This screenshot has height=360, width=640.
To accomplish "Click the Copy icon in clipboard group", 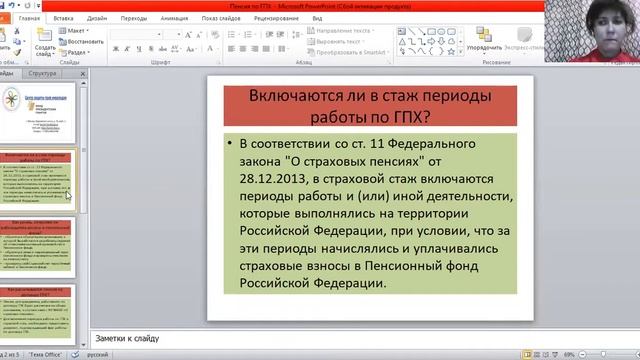I will pos(17,42).
